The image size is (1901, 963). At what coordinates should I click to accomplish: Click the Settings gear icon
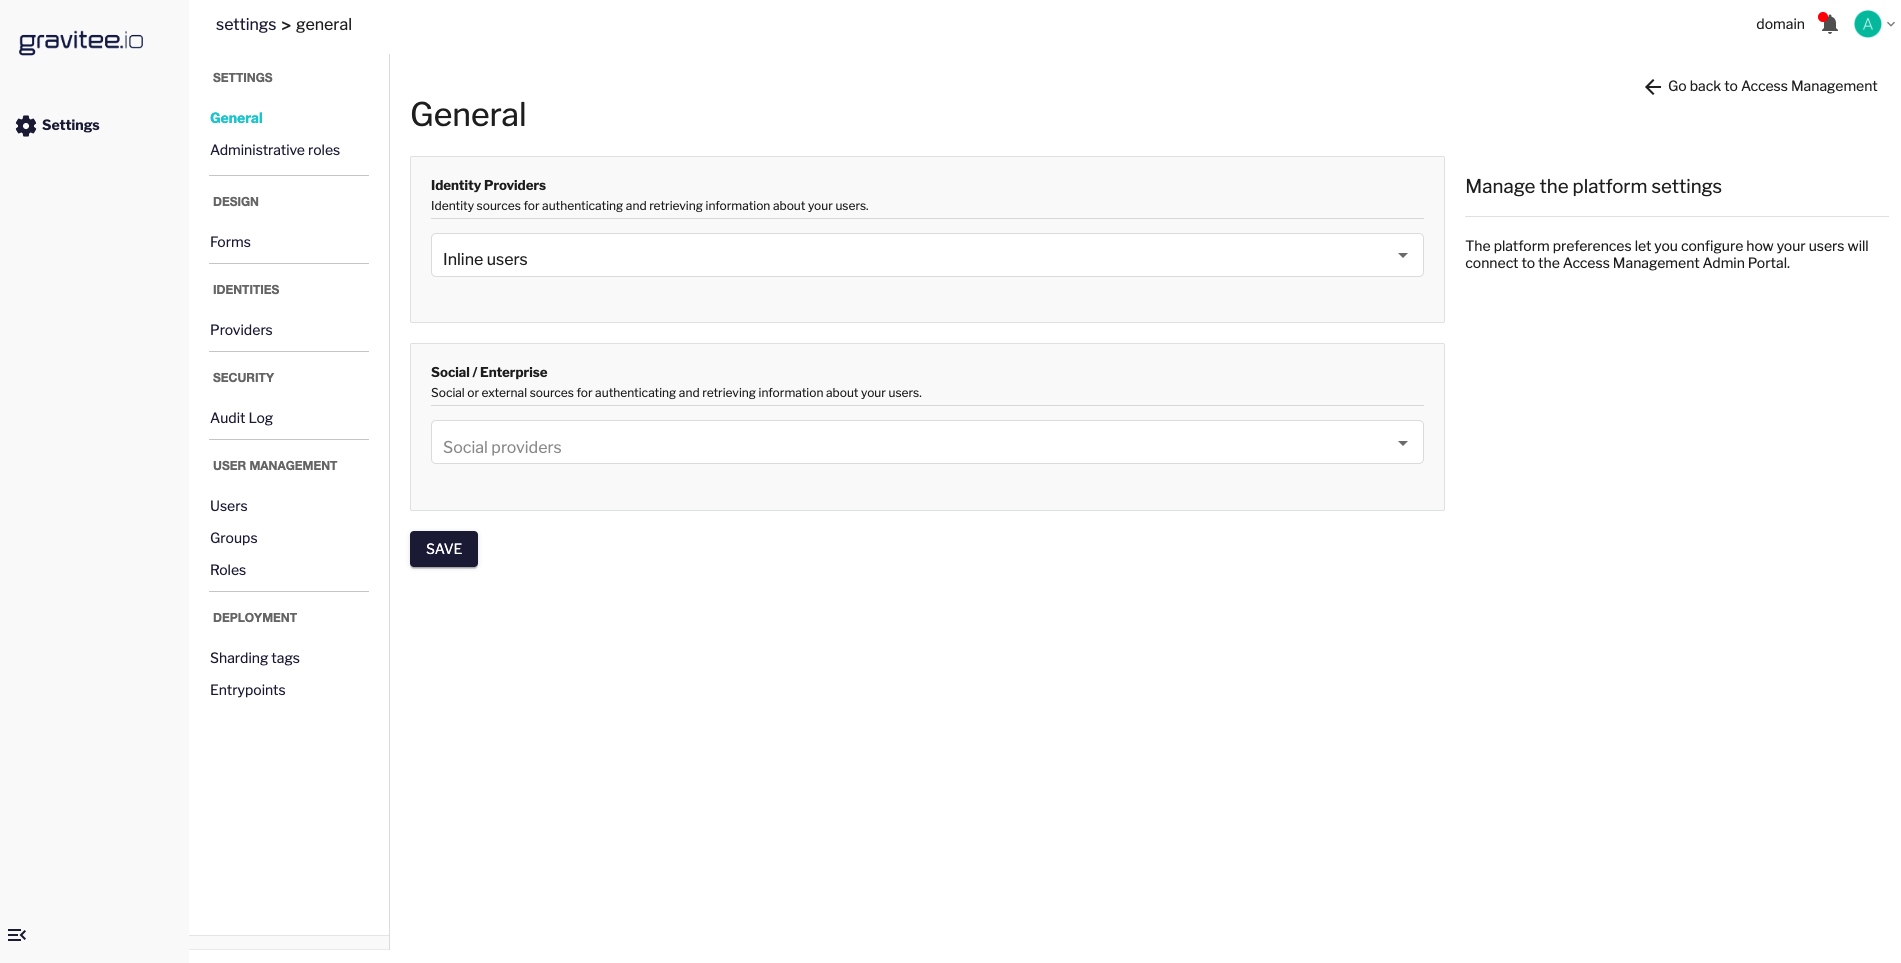click(x=26, y=125)
